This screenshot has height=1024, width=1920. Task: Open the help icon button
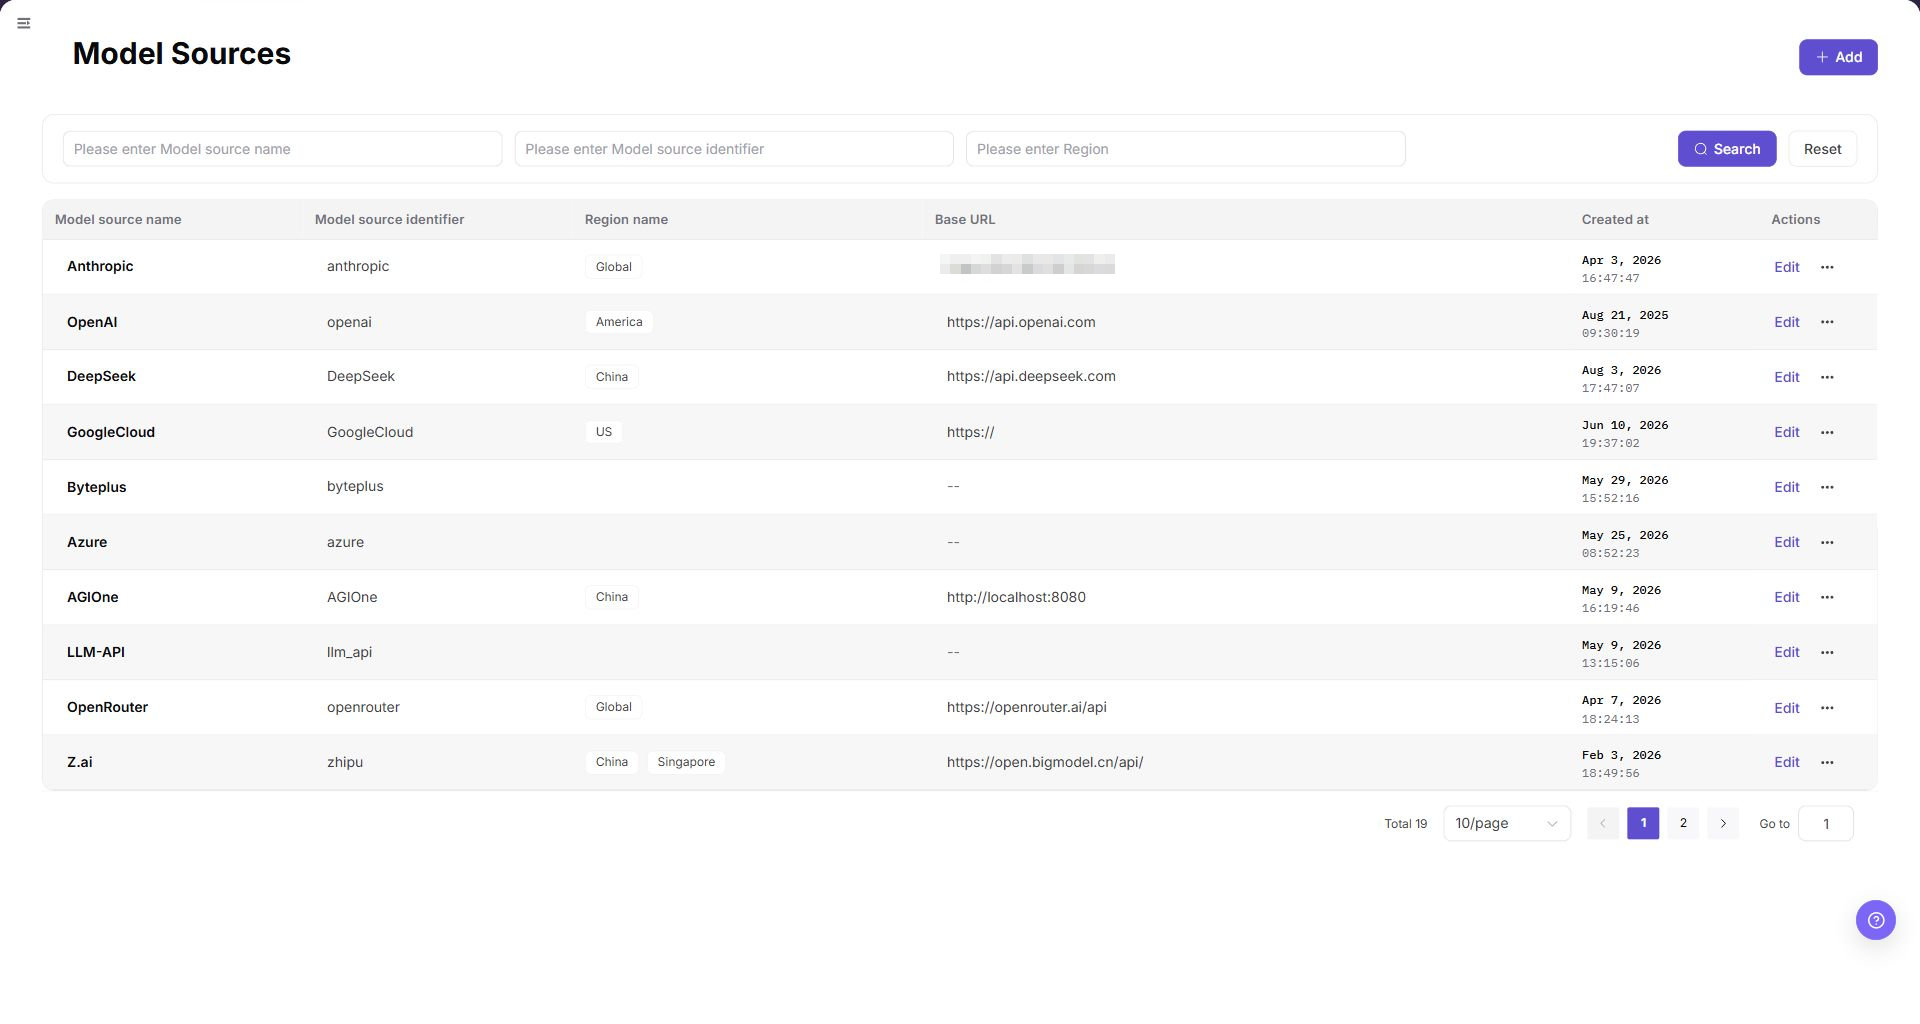[x=1875, y=920]
